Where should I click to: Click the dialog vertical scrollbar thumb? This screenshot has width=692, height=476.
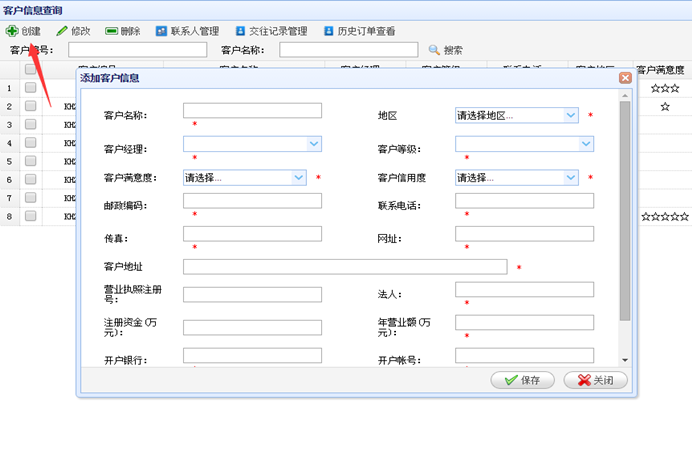pos(625,211)
